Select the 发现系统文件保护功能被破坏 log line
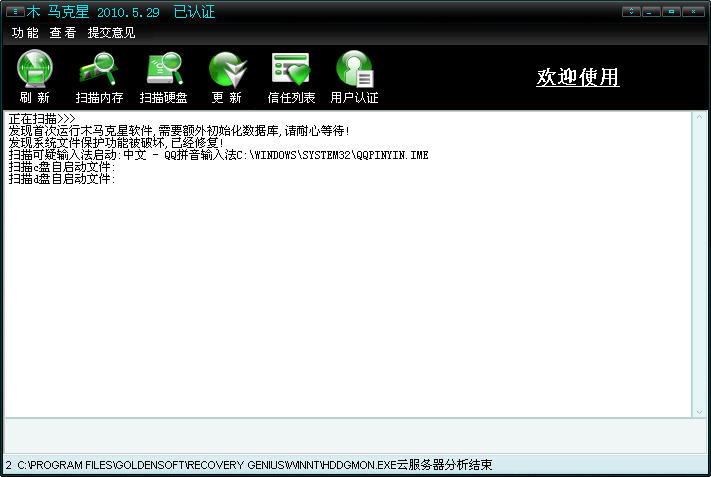The width and height of the screenshot is (711, 477). 116,143
